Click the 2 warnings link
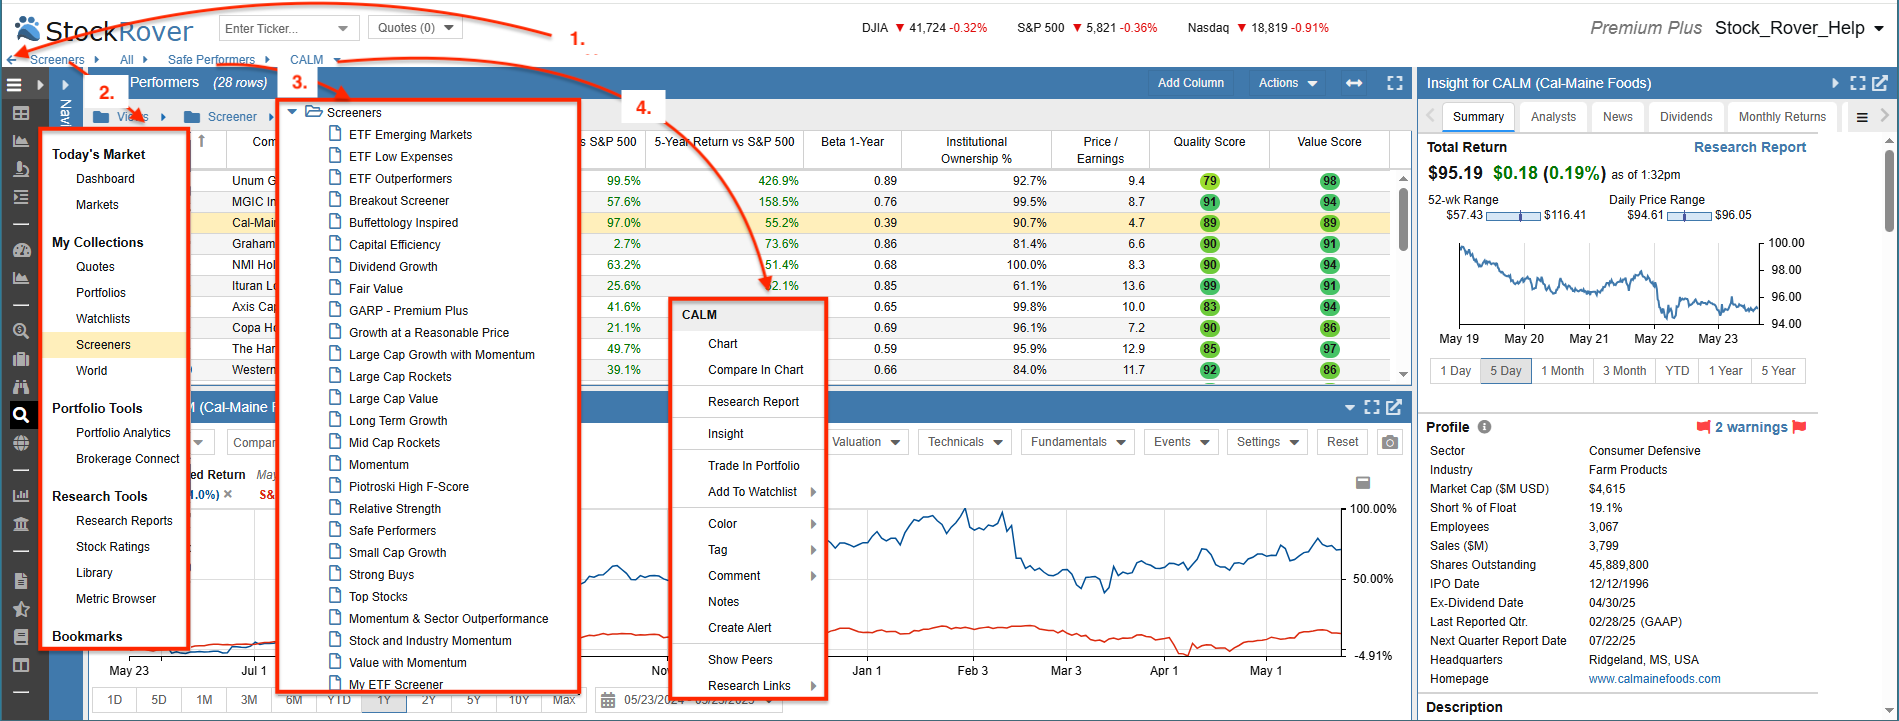This screenshot has width=1899, height=721. 1753,427
